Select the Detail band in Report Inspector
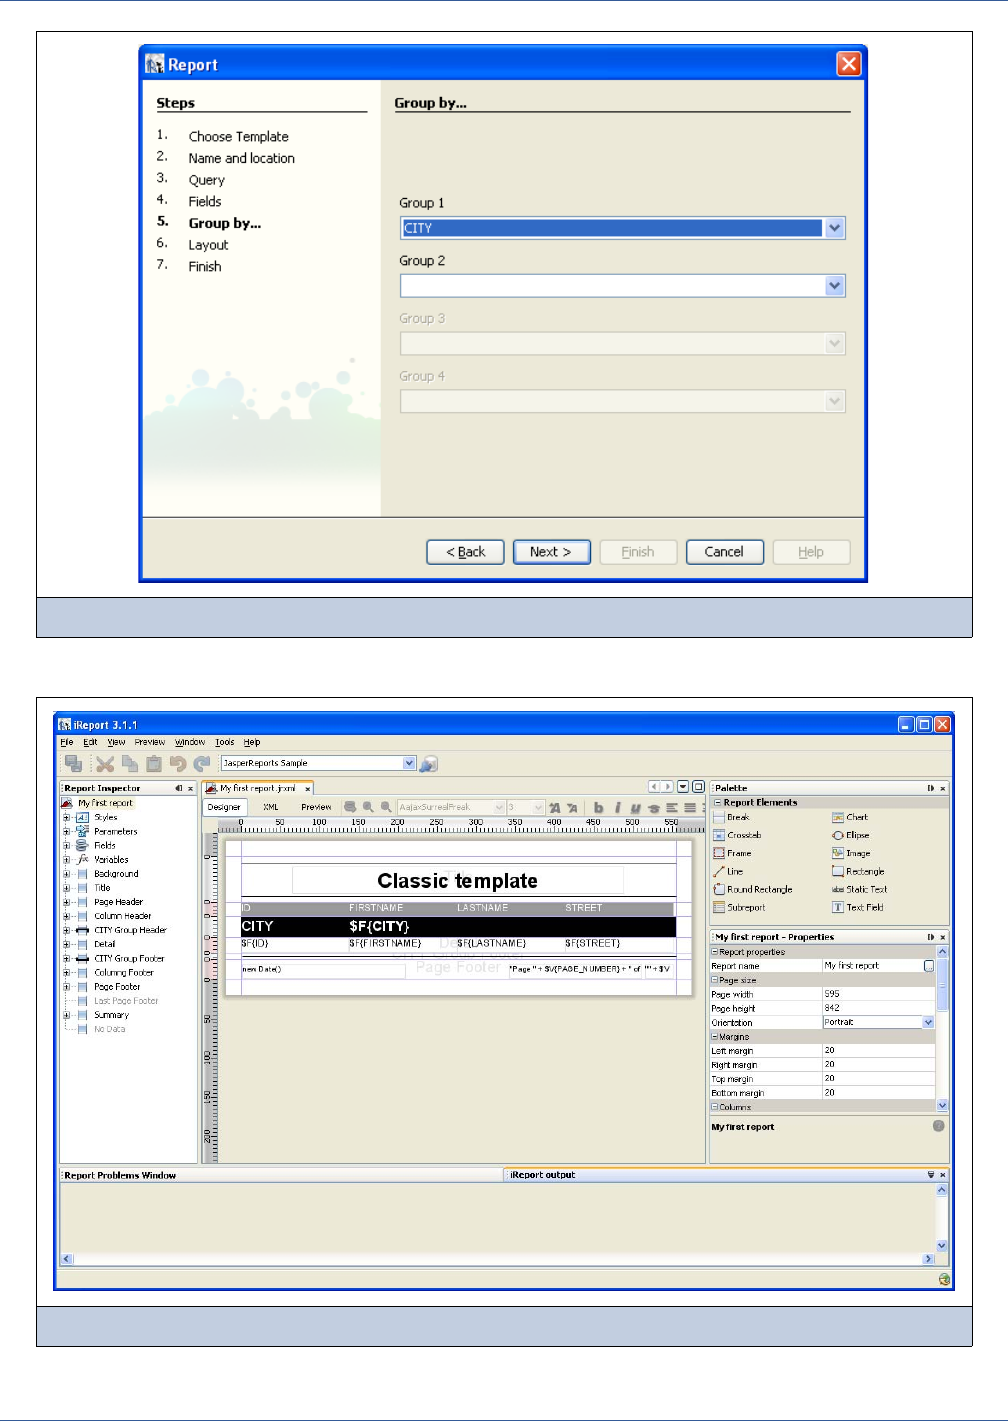Viewport: 1008px width, 1422px height. coord(105,944)
